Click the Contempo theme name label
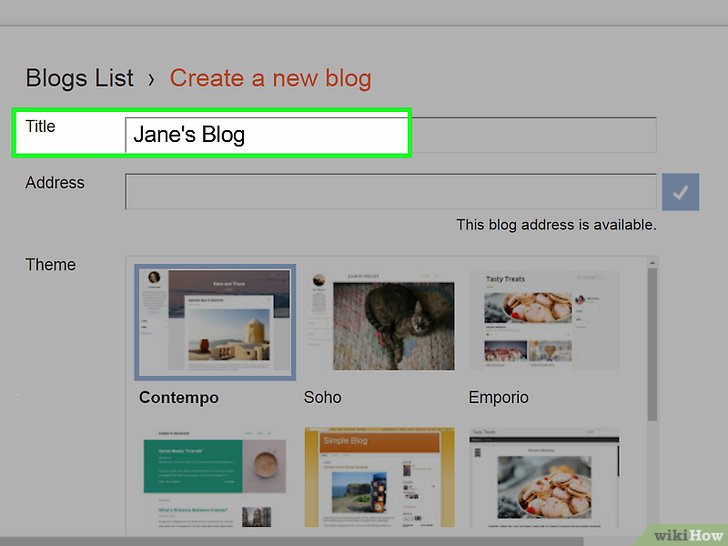This screenshot has height=546, width=728. (179, 397)
